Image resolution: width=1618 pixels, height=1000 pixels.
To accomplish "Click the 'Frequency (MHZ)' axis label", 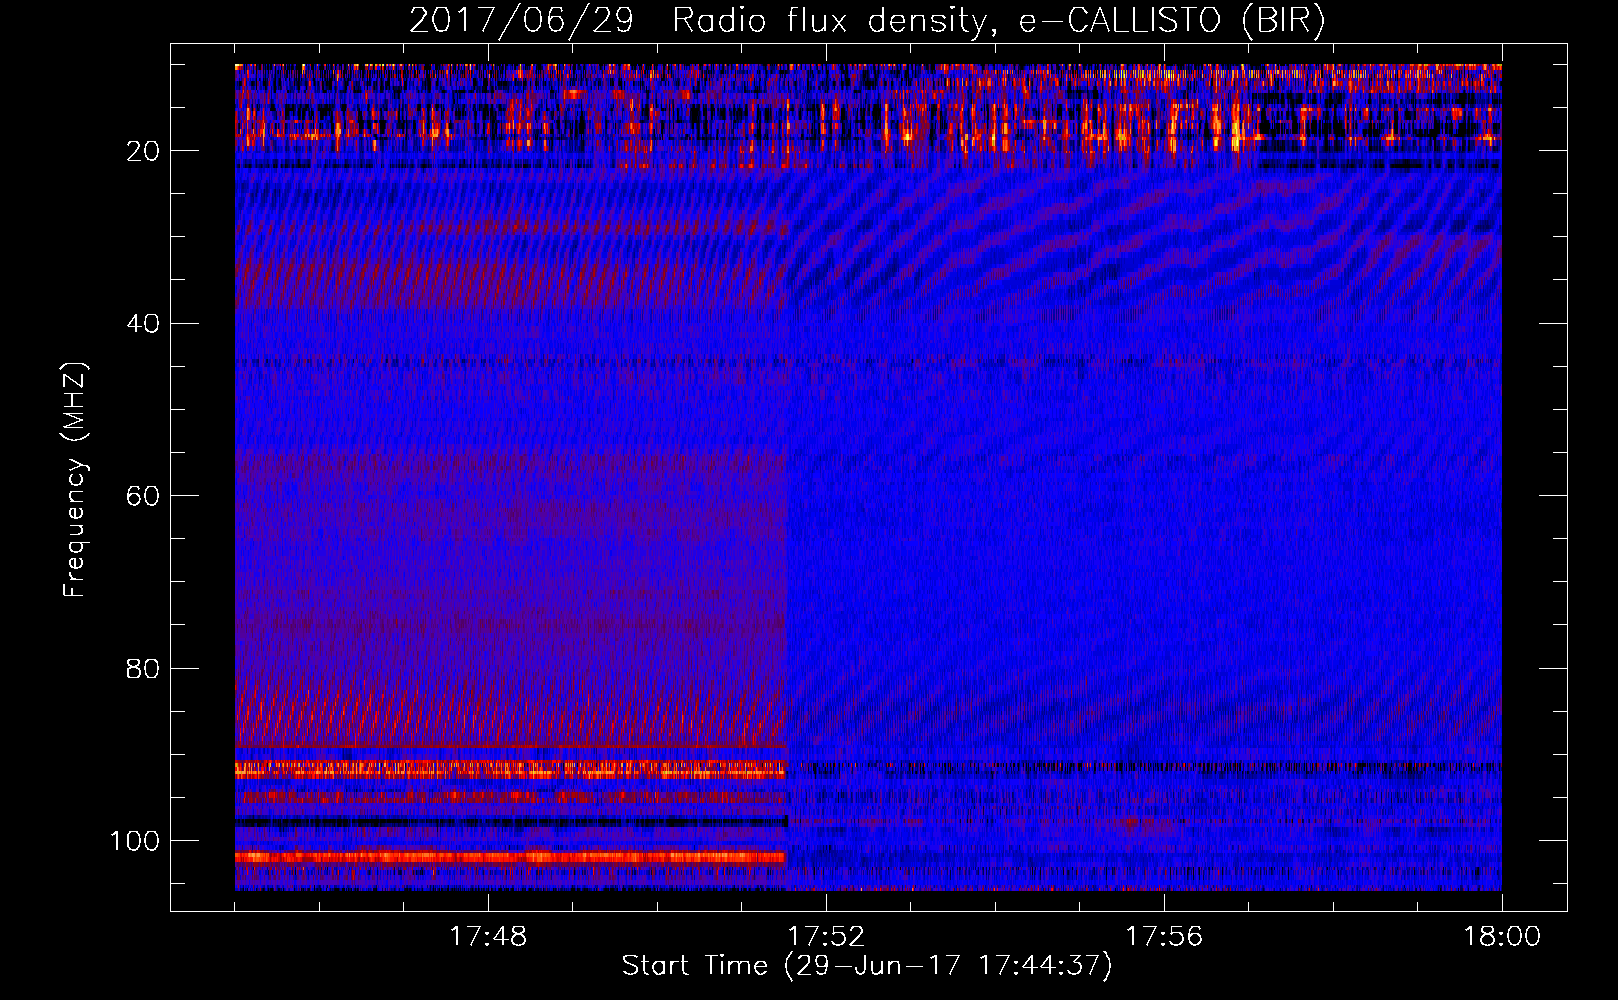I will 76,480.
